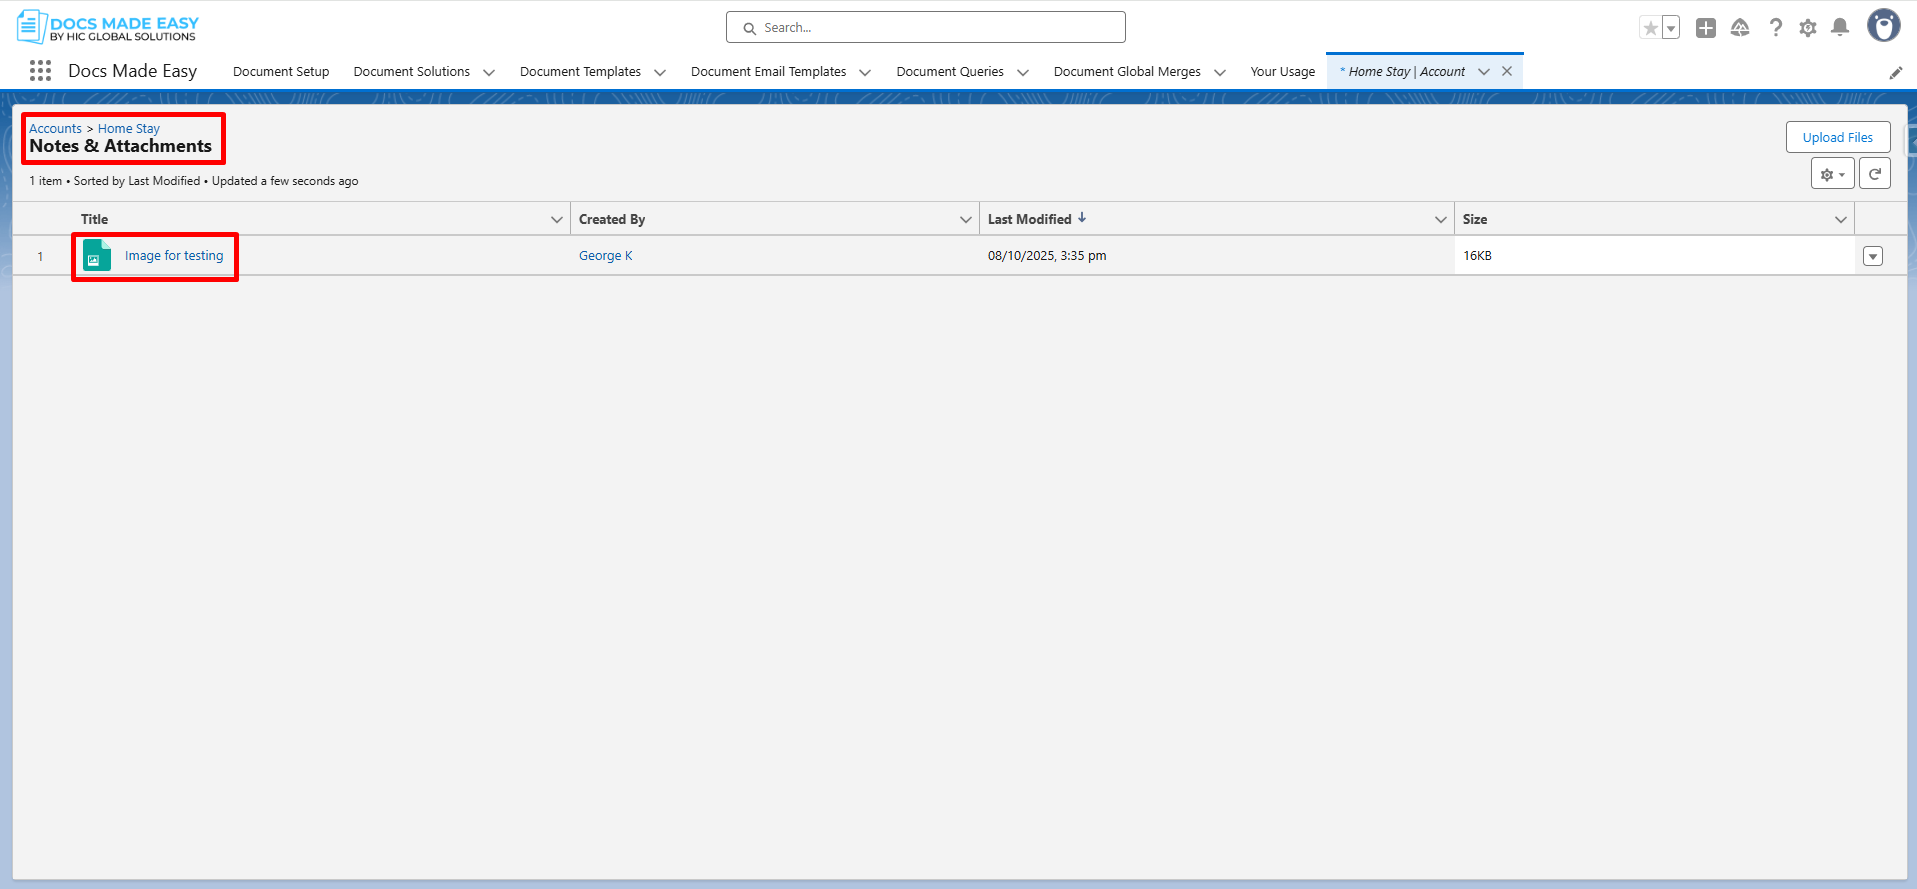This screenshot has width=1917, height=889.
Task: Refresh the Notes & Attachments list
Action: pos(1875,174)
